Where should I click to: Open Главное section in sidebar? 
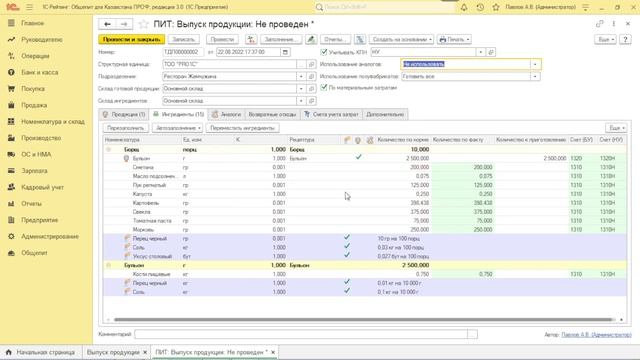click(x=32, y=23)
